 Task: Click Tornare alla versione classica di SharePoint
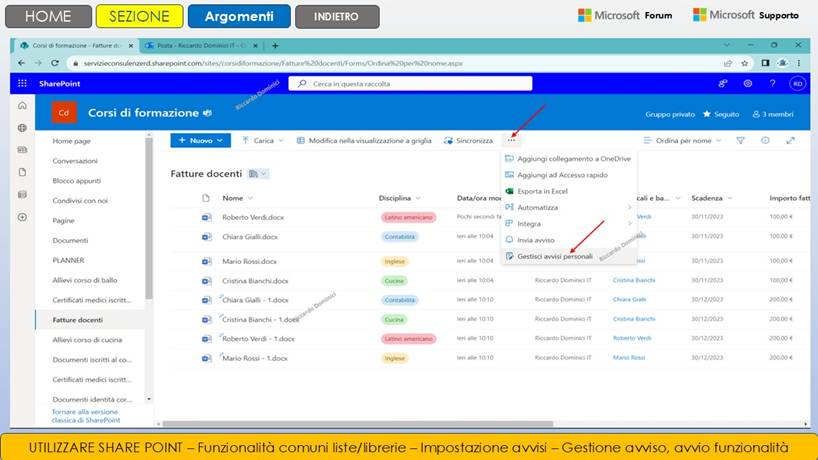pyautogui.click(x=86, y=416)
